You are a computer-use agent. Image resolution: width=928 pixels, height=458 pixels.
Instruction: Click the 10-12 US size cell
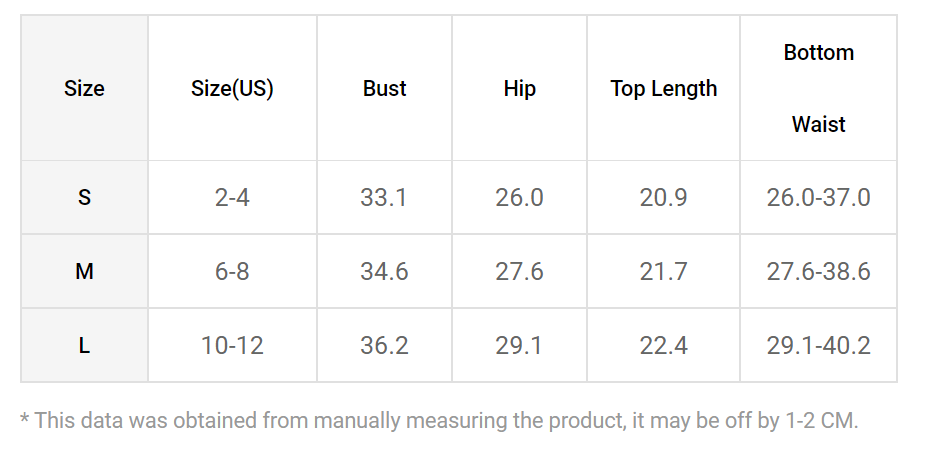pyautogui.click(x=232, y=345)
